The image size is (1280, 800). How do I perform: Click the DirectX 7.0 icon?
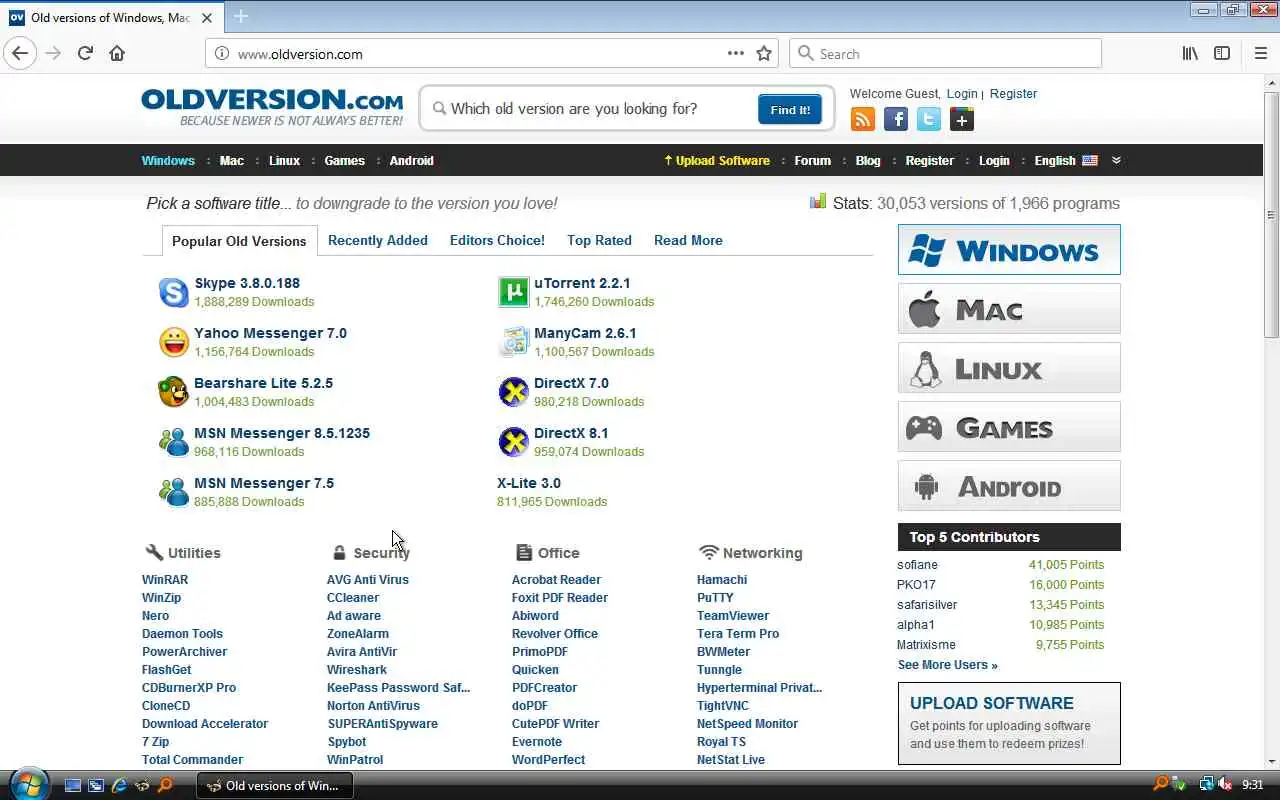[x=513, y=392]
